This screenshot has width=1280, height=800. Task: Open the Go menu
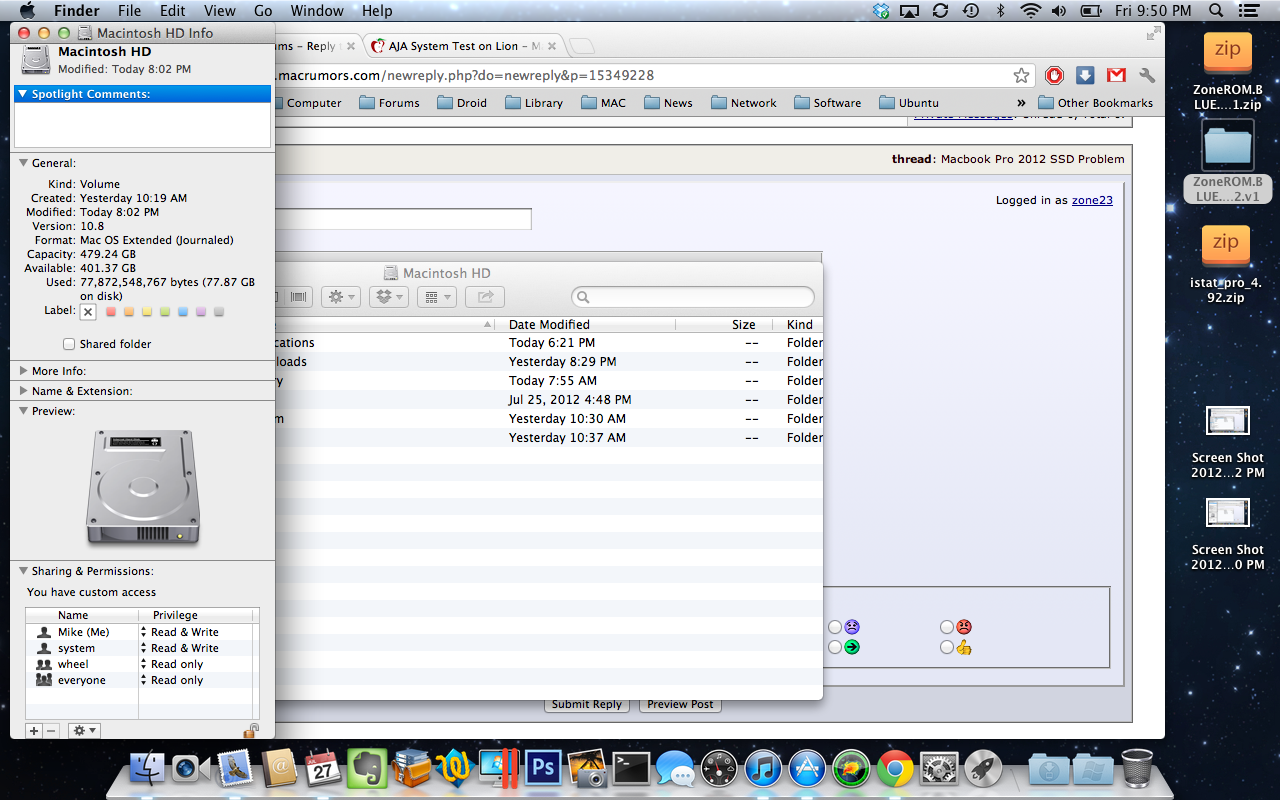click(x=263, y=11)
